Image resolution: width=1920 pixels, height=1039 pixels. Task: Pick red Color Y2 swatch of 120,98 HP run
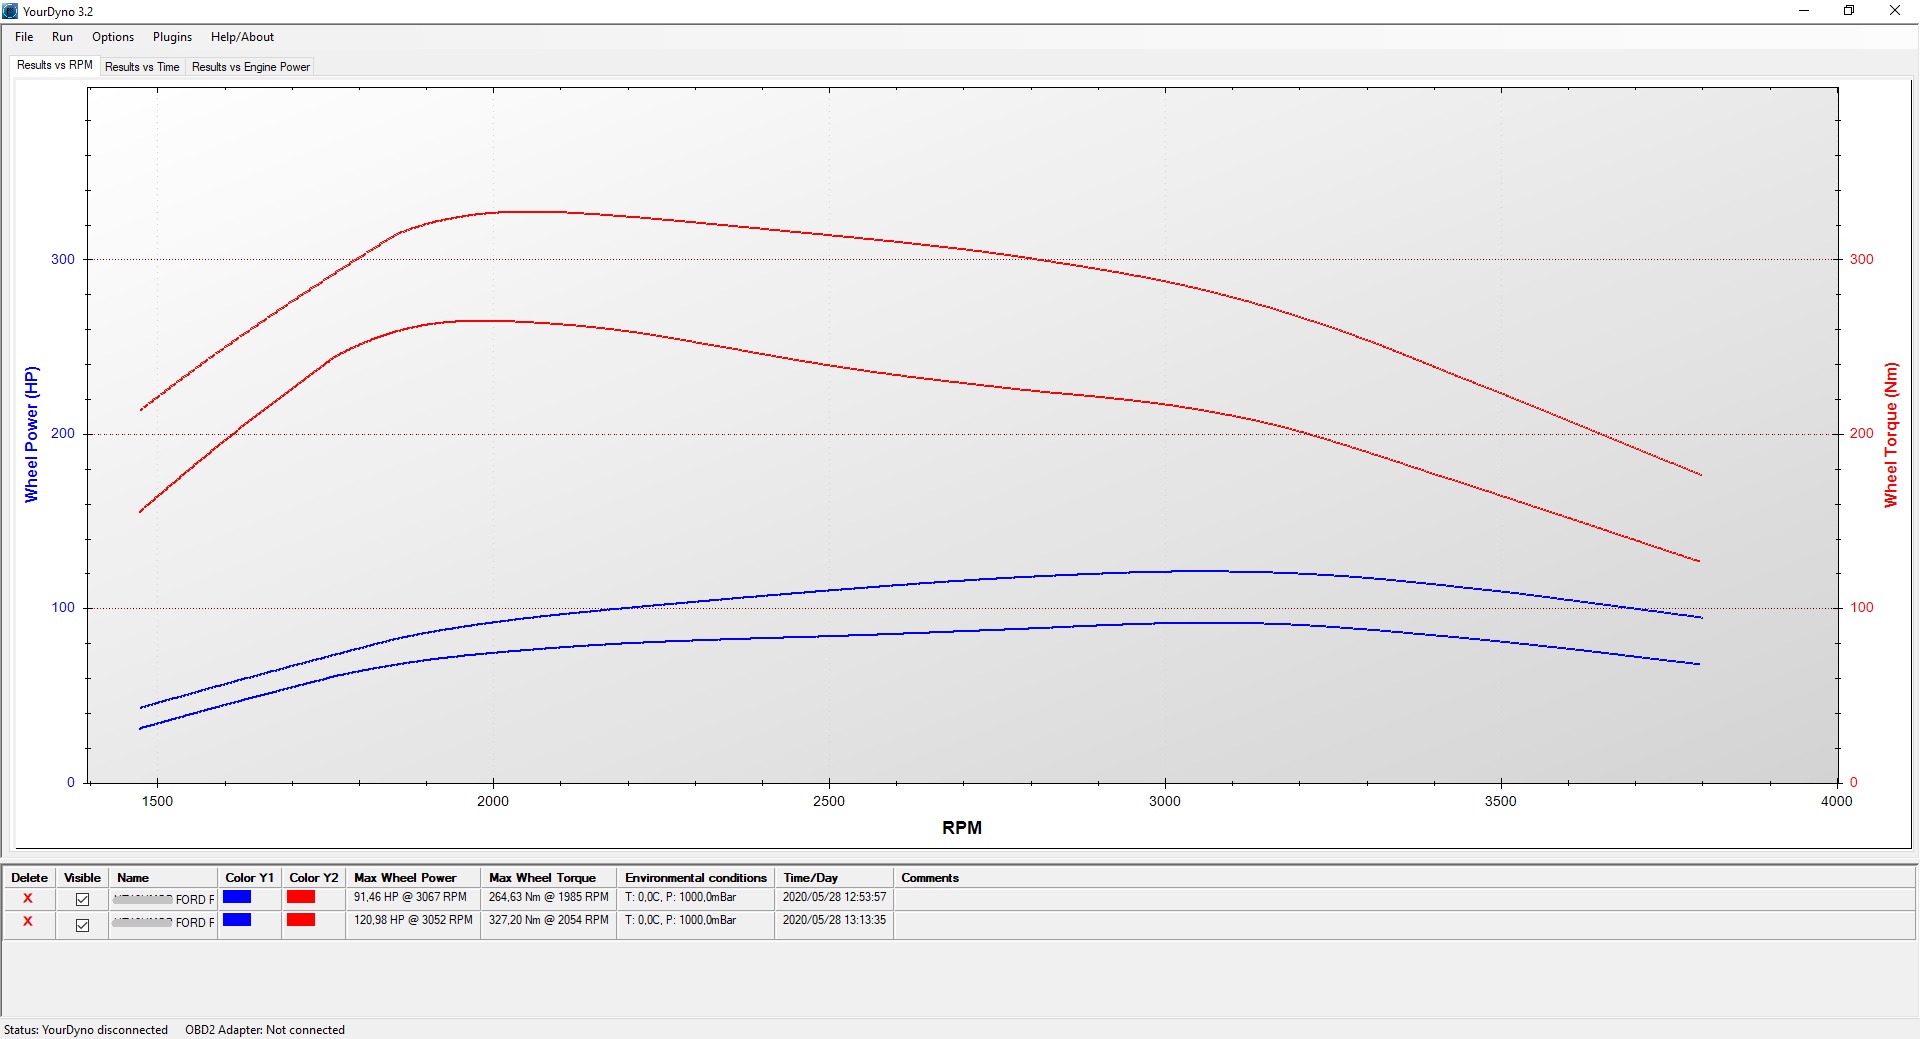pyautogui.click(x=301, y=920)
